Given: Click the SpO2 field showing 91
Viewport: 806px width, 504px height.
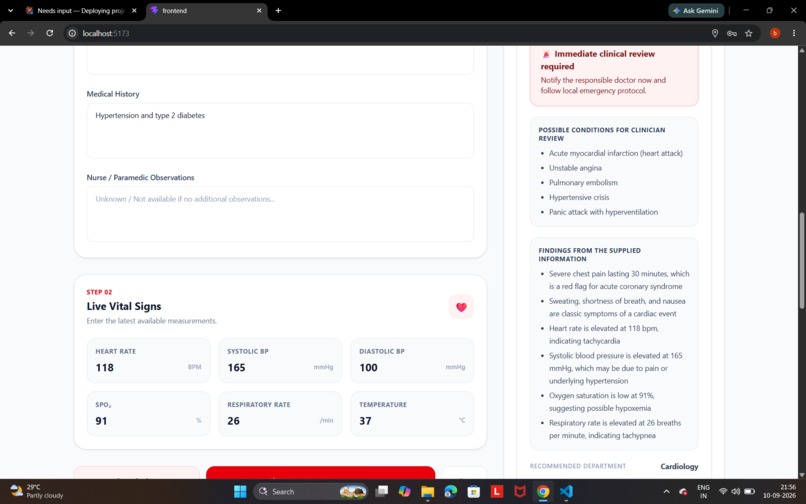Looking at the screenshot, I should (x=148, y=414).
